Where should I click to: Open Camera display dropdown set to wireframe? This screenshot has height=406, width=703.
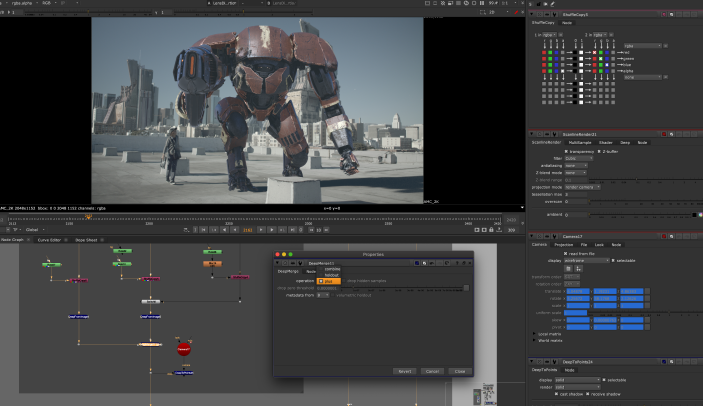click(587, 260)
